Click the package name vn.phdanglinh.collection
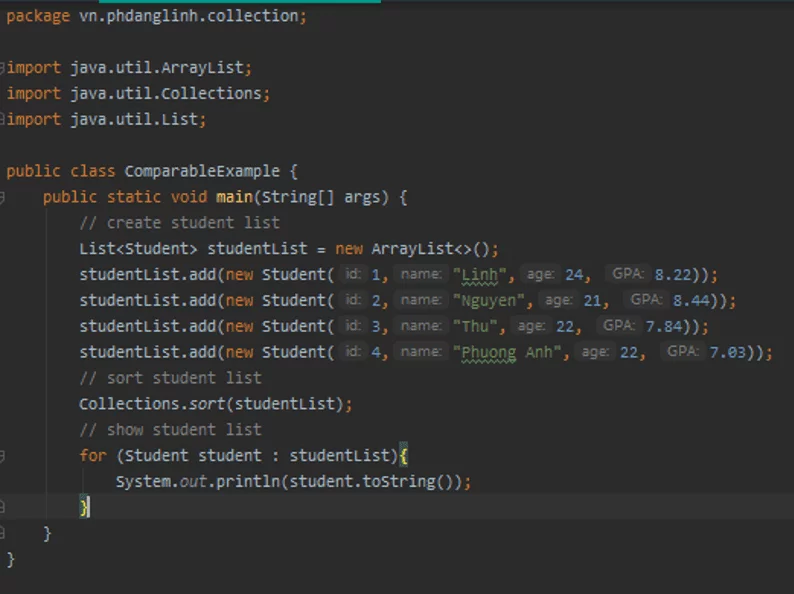This screenshot has width=794, height=594. point(190,16)
